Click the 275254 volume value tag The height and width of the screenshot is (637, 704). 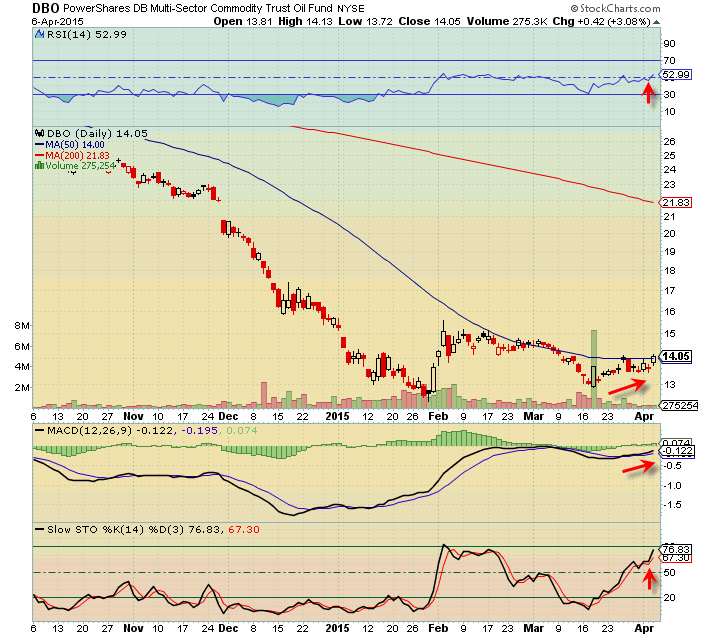pos(679,405)
